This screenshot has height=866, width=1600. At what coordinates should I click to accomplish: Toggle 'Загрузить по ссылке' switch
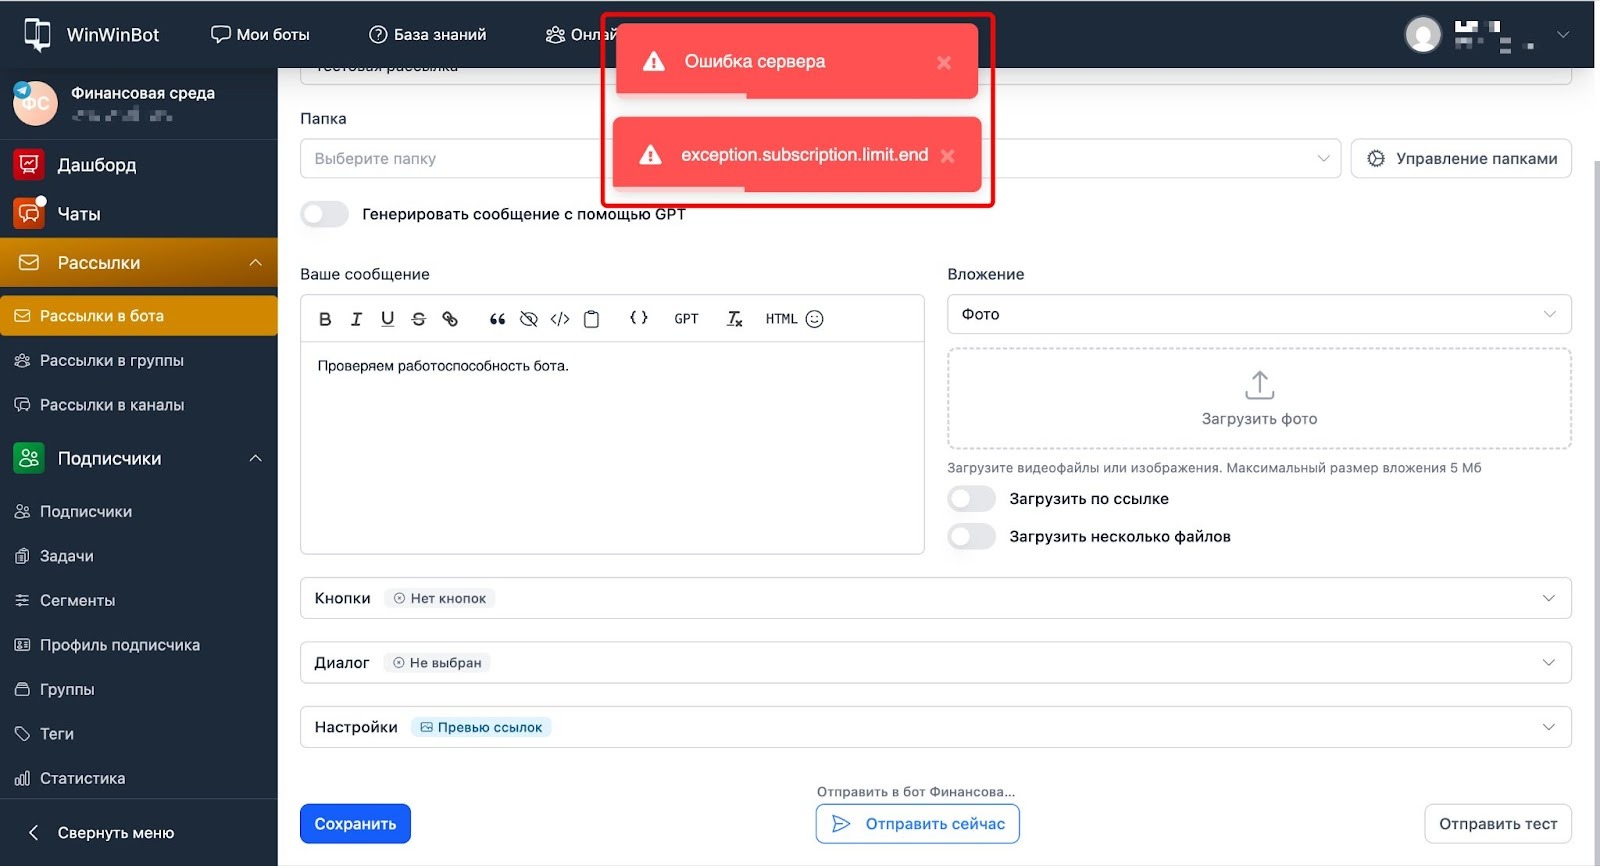tap(971, 499)
